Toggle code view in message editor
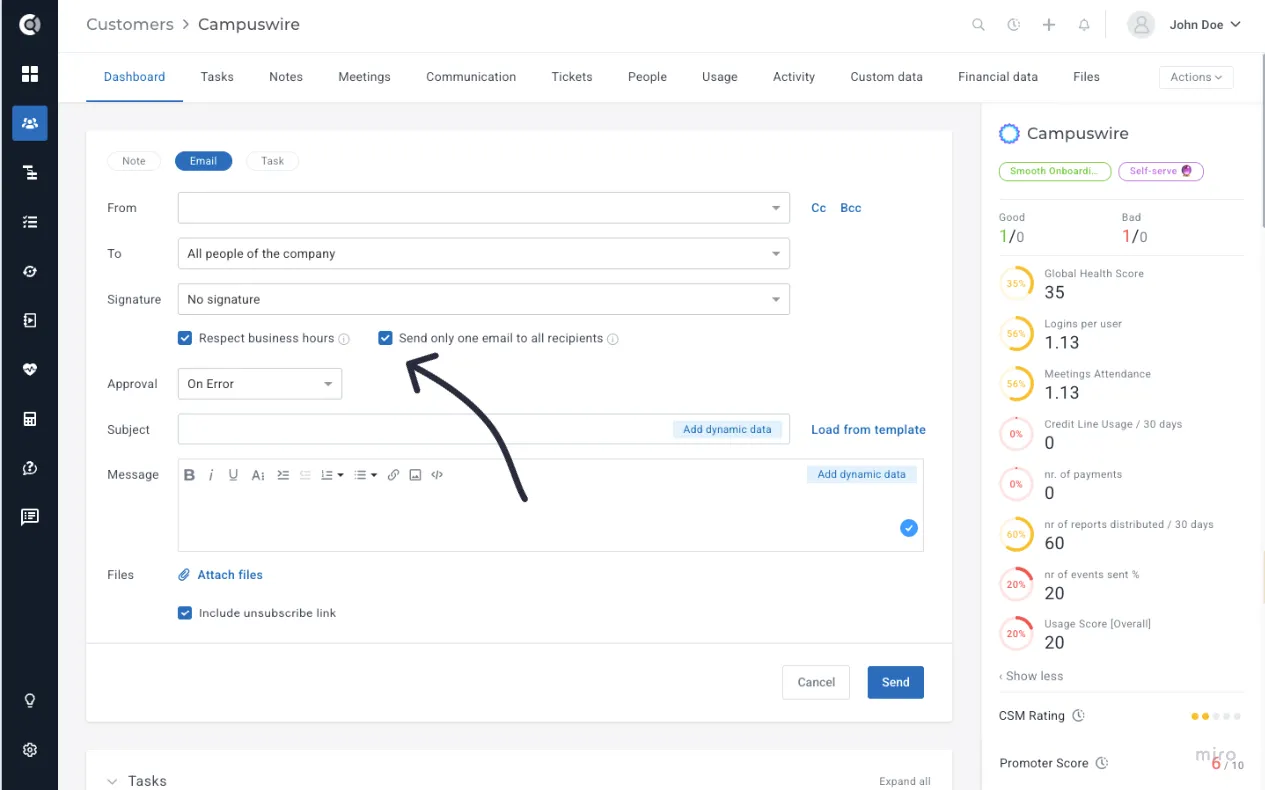Screen dimensions: 1265x790 click(x=437, y=475)
